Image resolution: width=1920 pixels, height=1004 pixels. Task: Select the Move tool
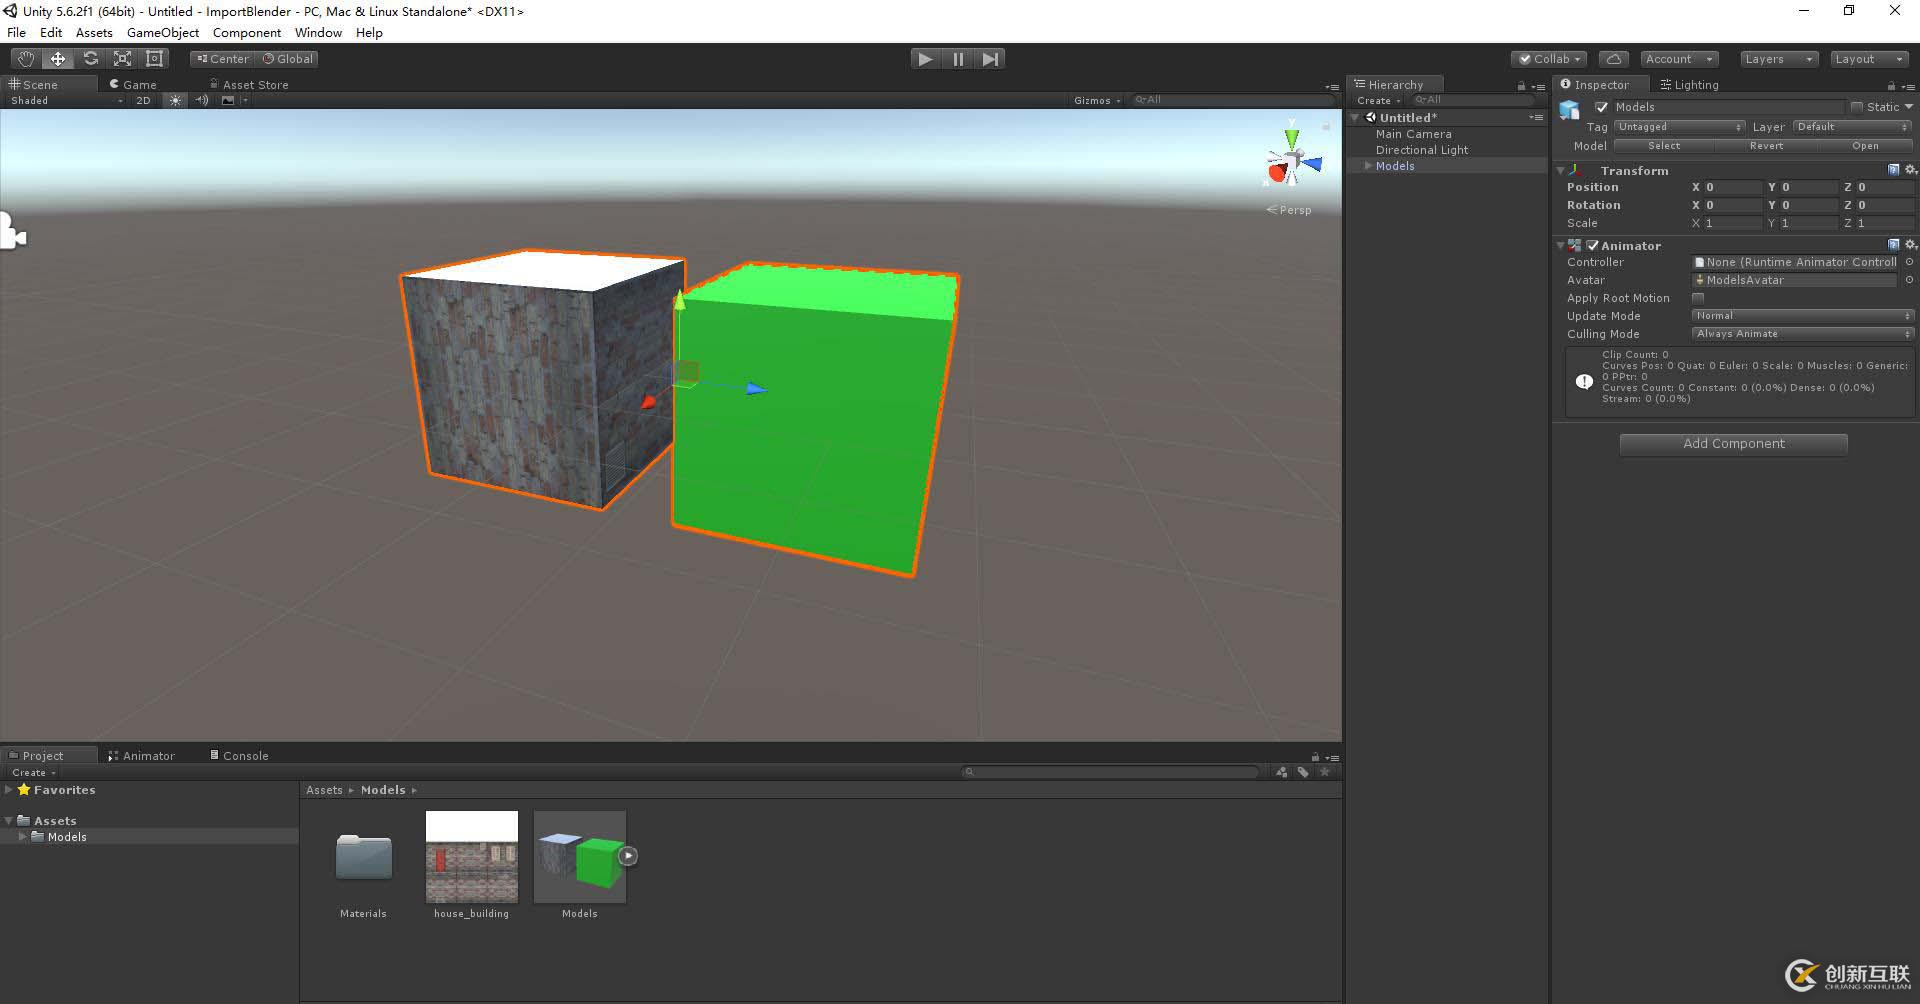(x=58, y=59)
